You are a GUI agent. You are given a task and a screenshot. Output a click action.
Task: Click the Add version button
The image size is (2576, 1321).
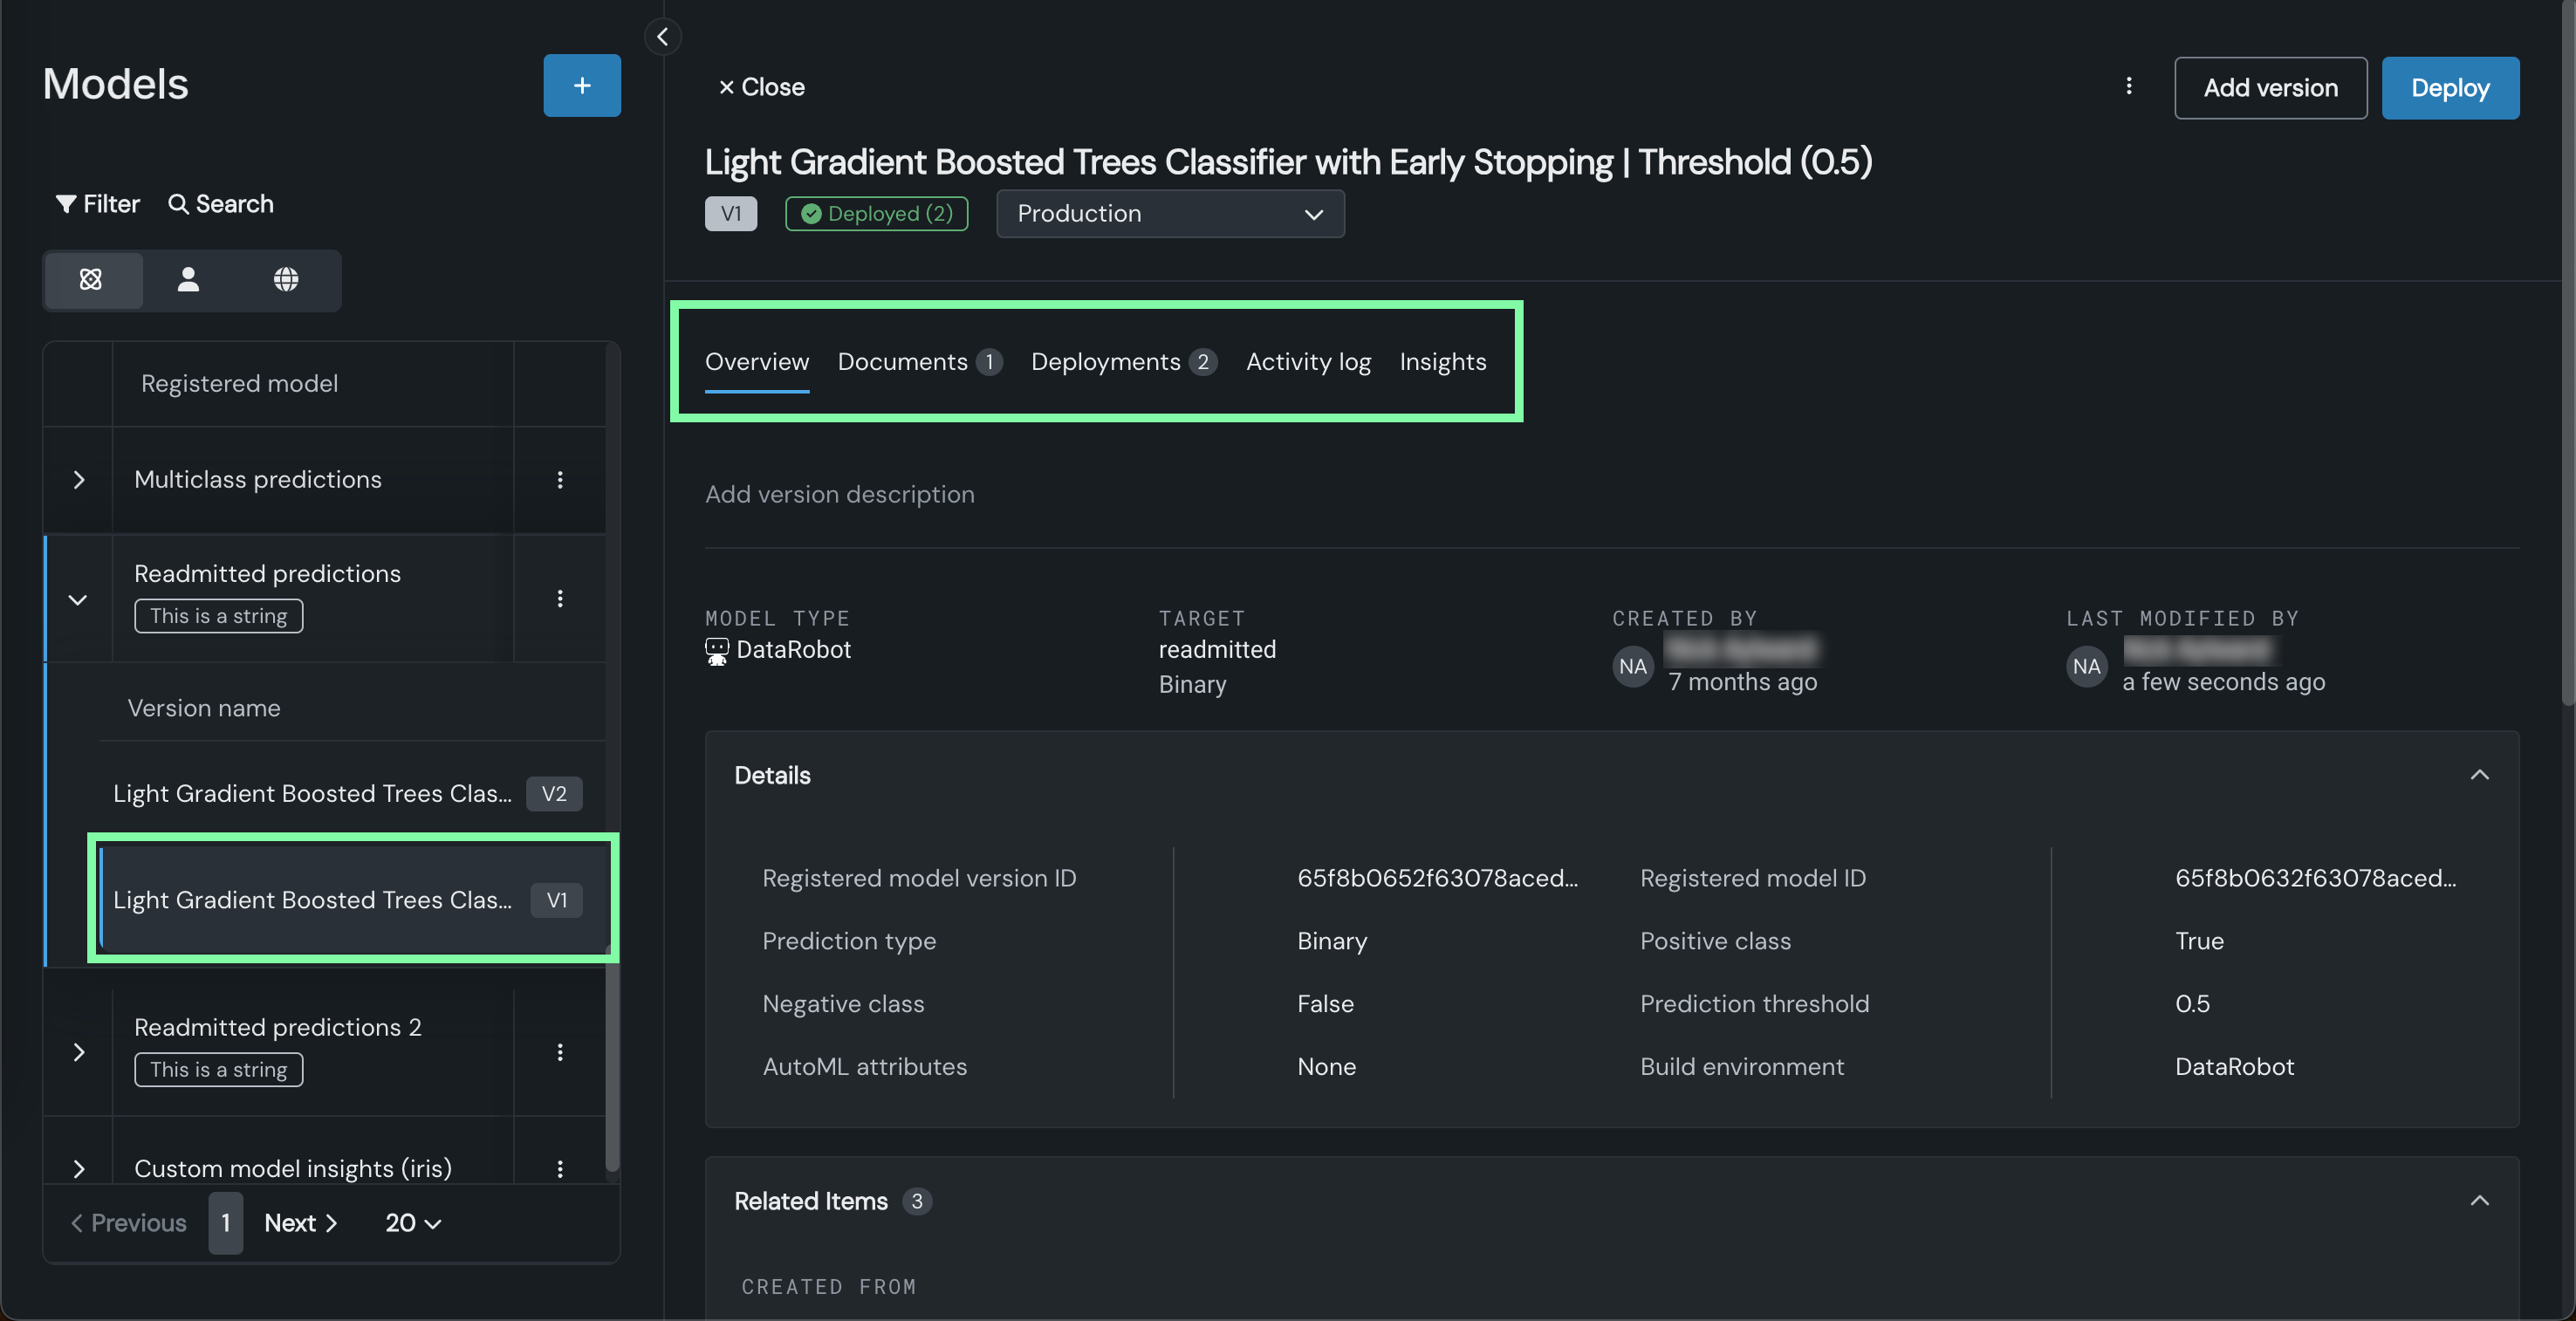[x=2270, y=88]
